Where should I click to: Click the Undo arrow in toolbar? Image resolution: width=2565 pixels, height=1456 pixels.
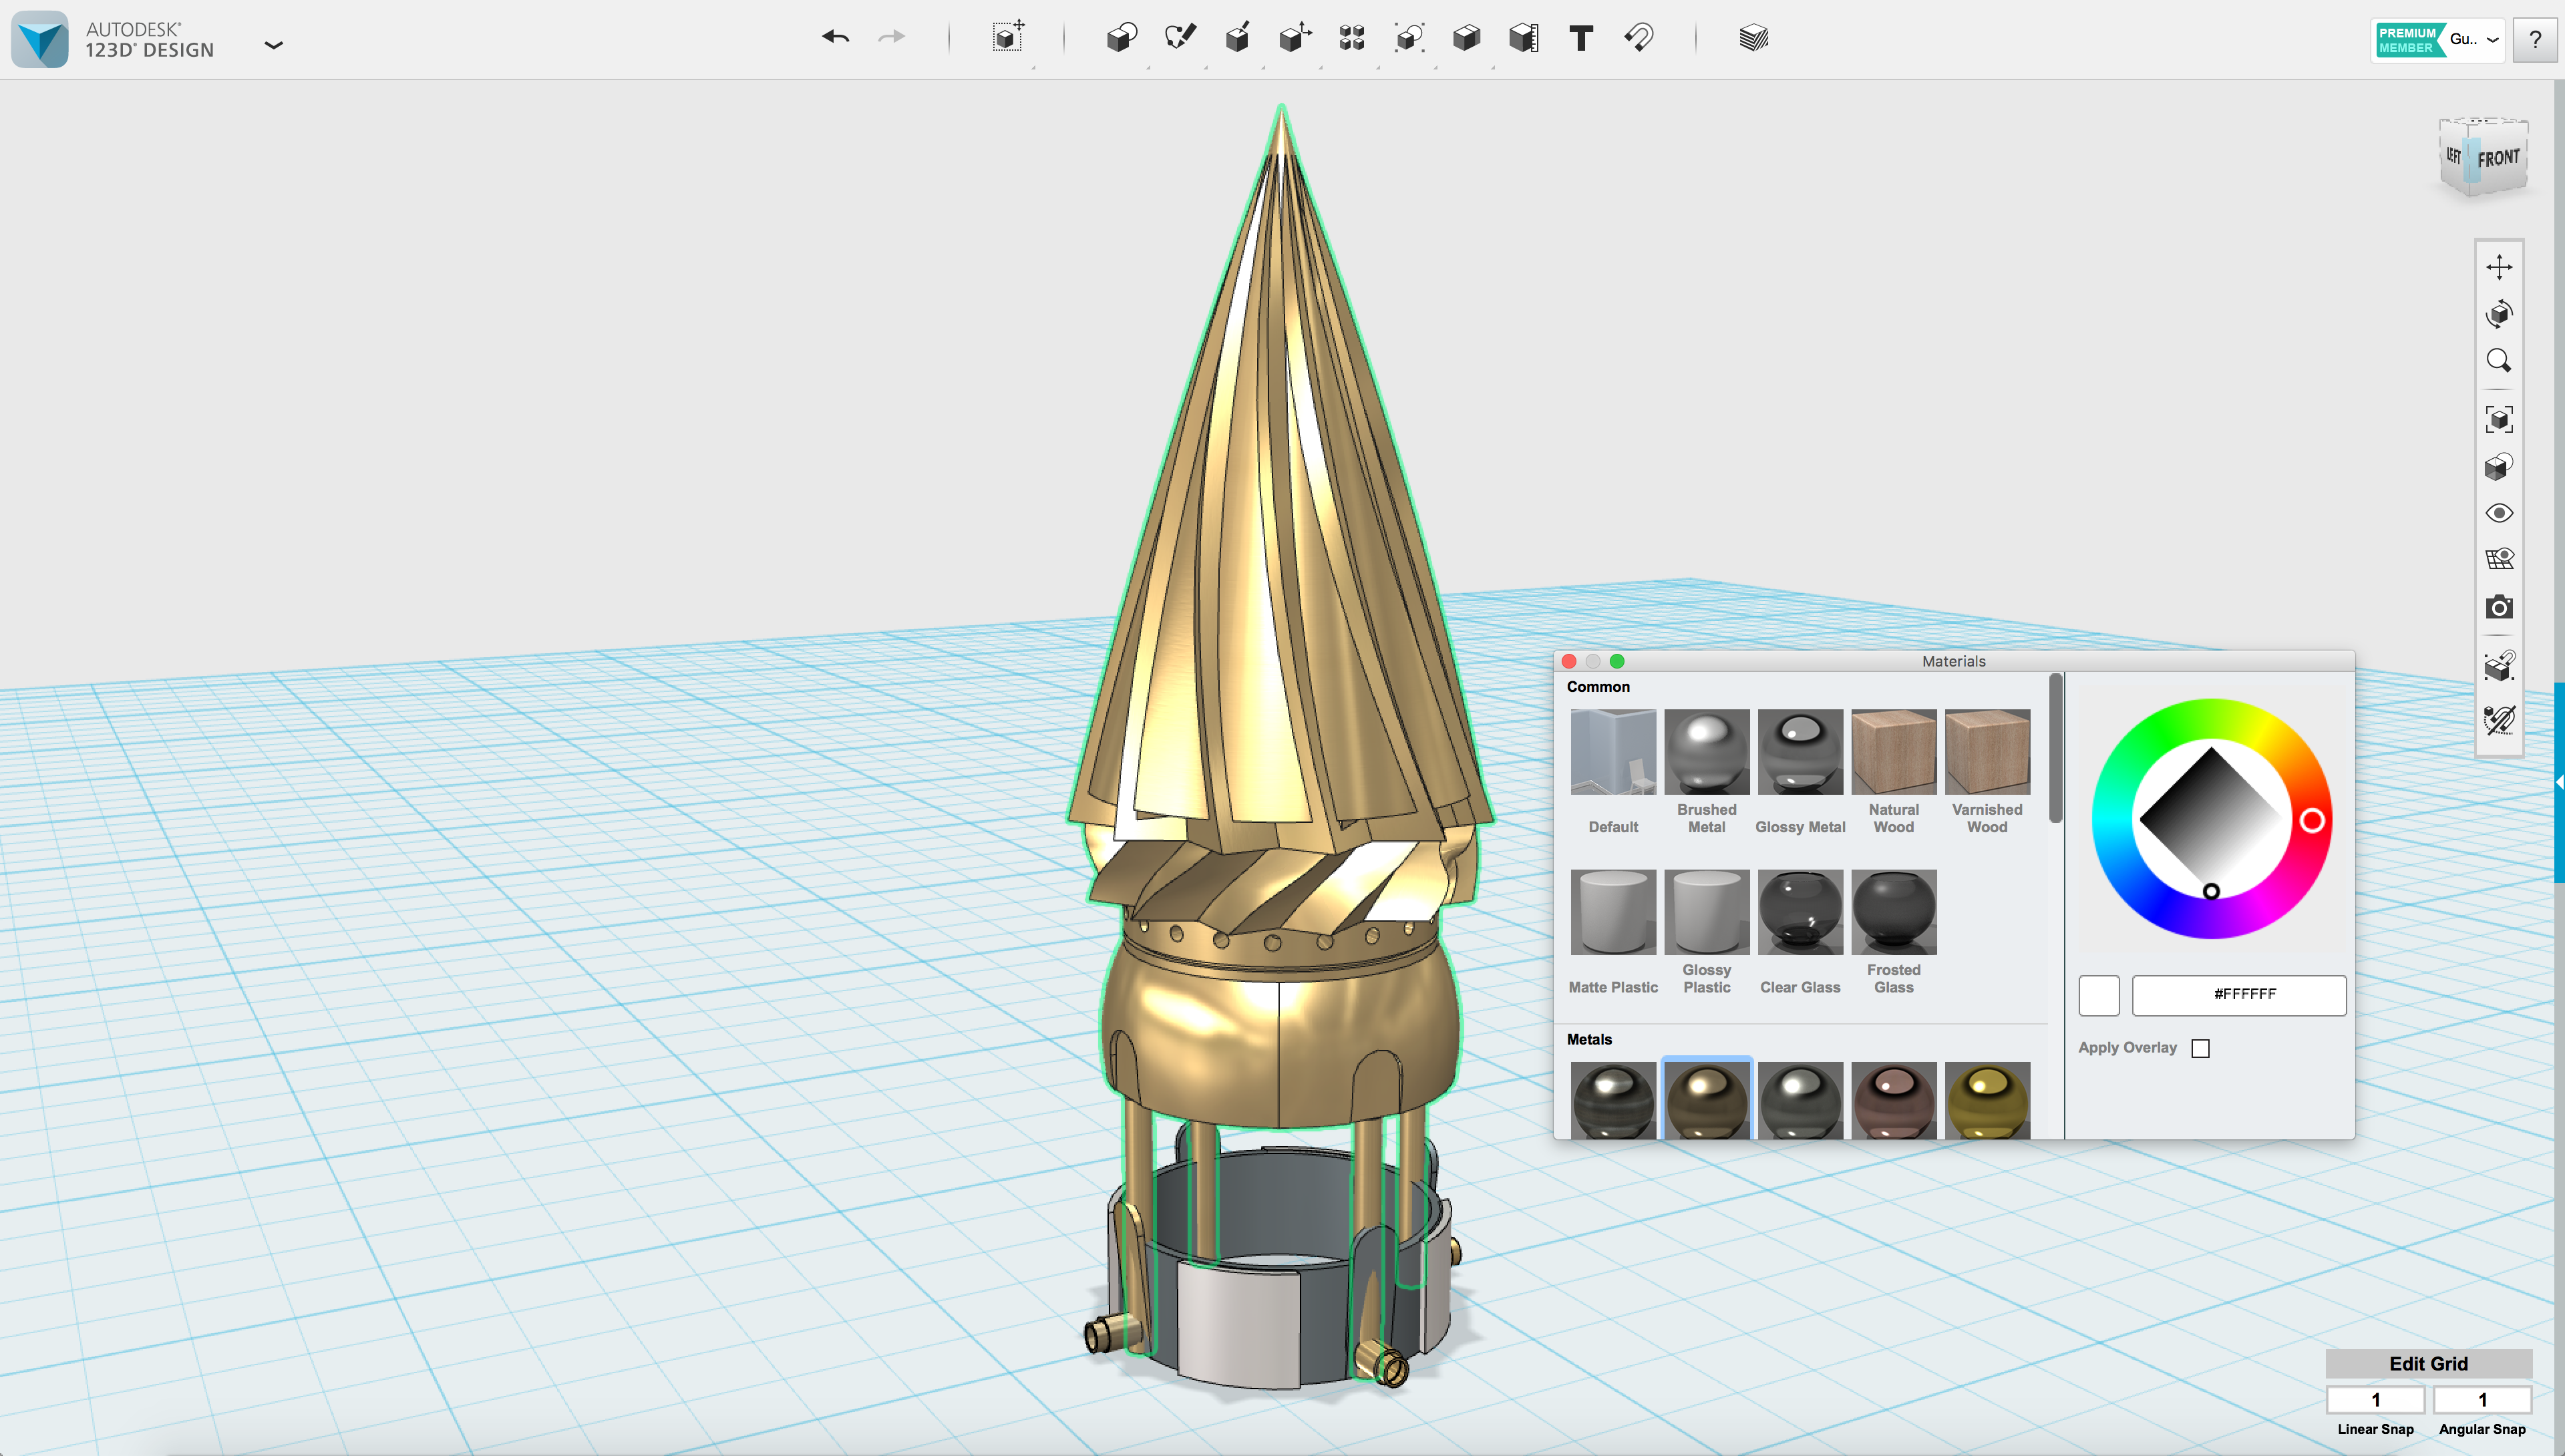pos(835,38)
